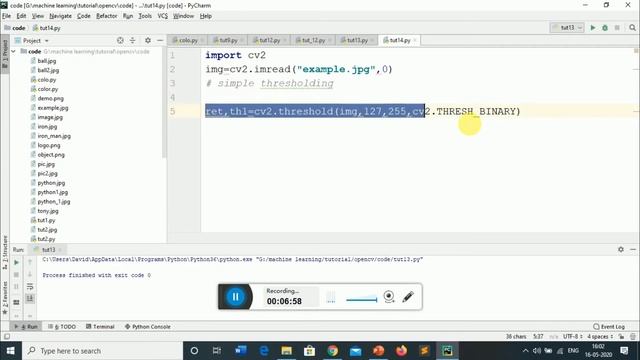The width and height of the screenshot is (640, 360).
Task: Open the Code menu
Action: pyautogui.click(x=84, y=16)
